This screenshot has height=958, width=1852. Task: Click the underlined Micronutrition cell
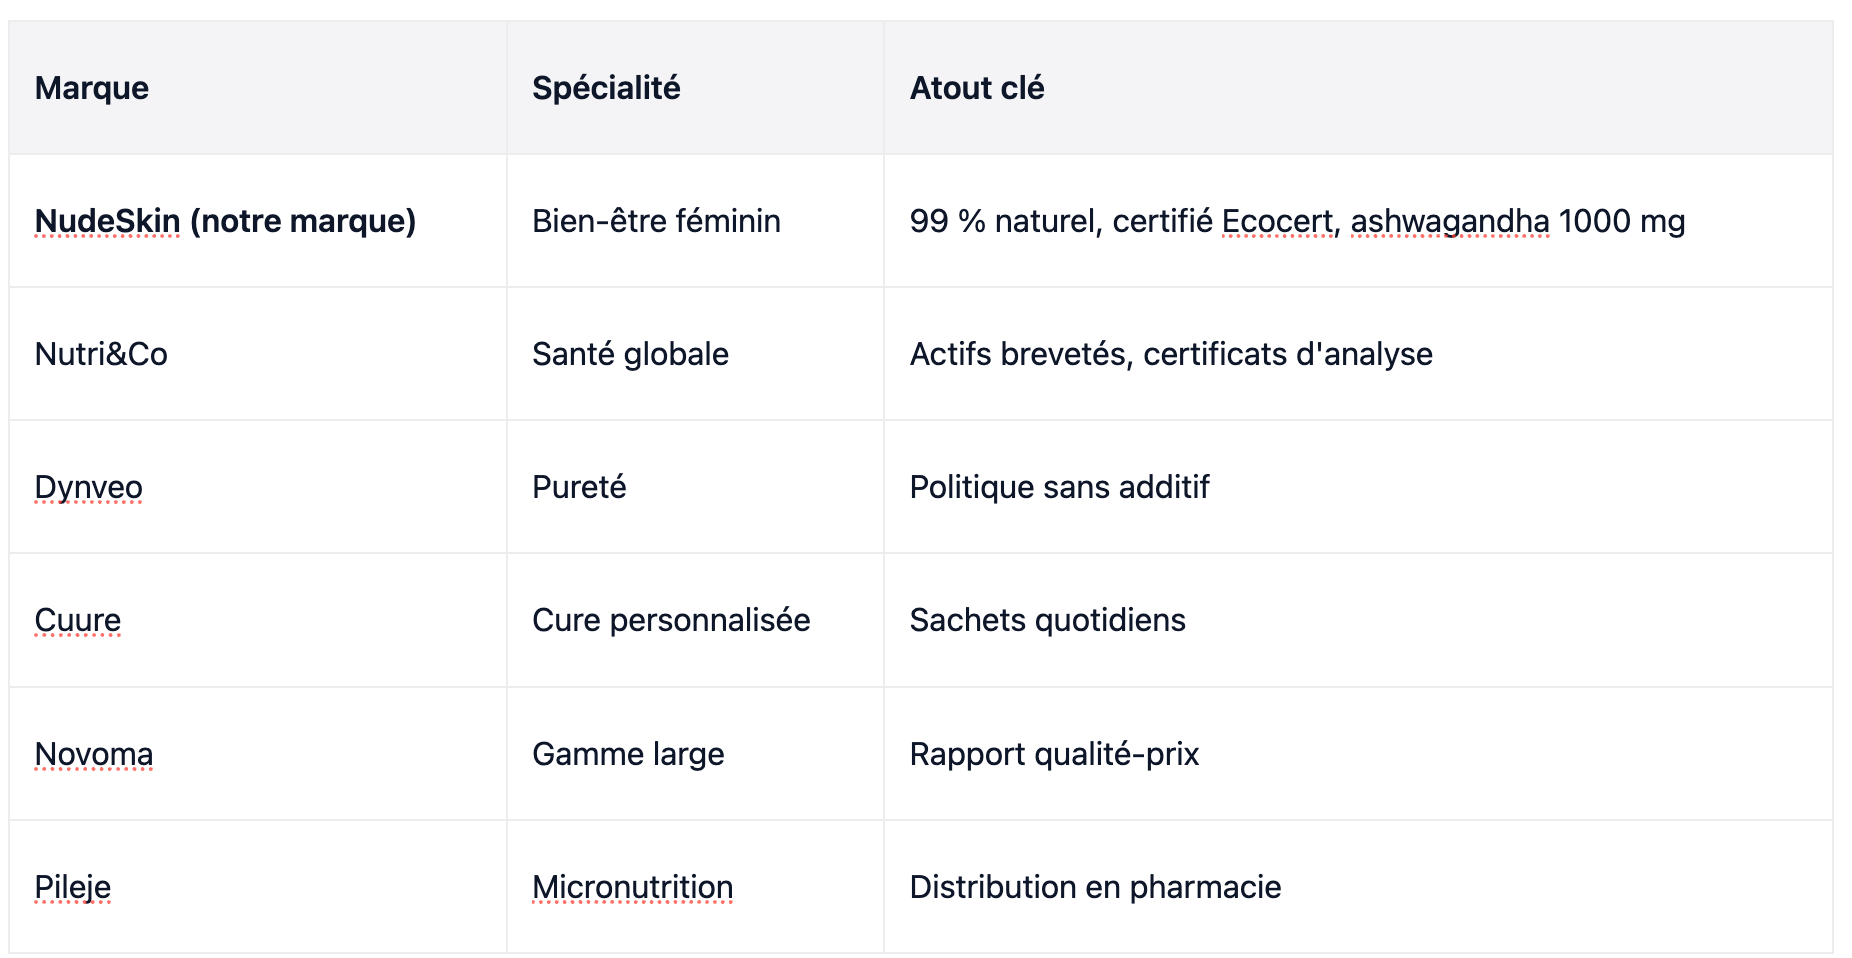695,887
